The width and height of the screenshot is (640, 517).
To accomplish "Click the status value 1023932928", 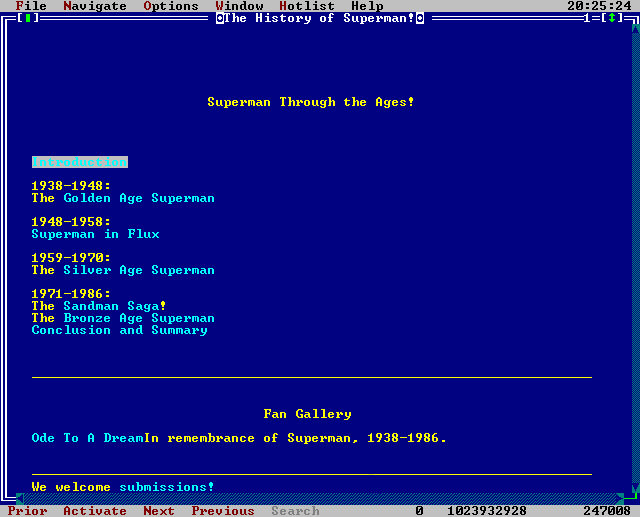I will (487, 511).
